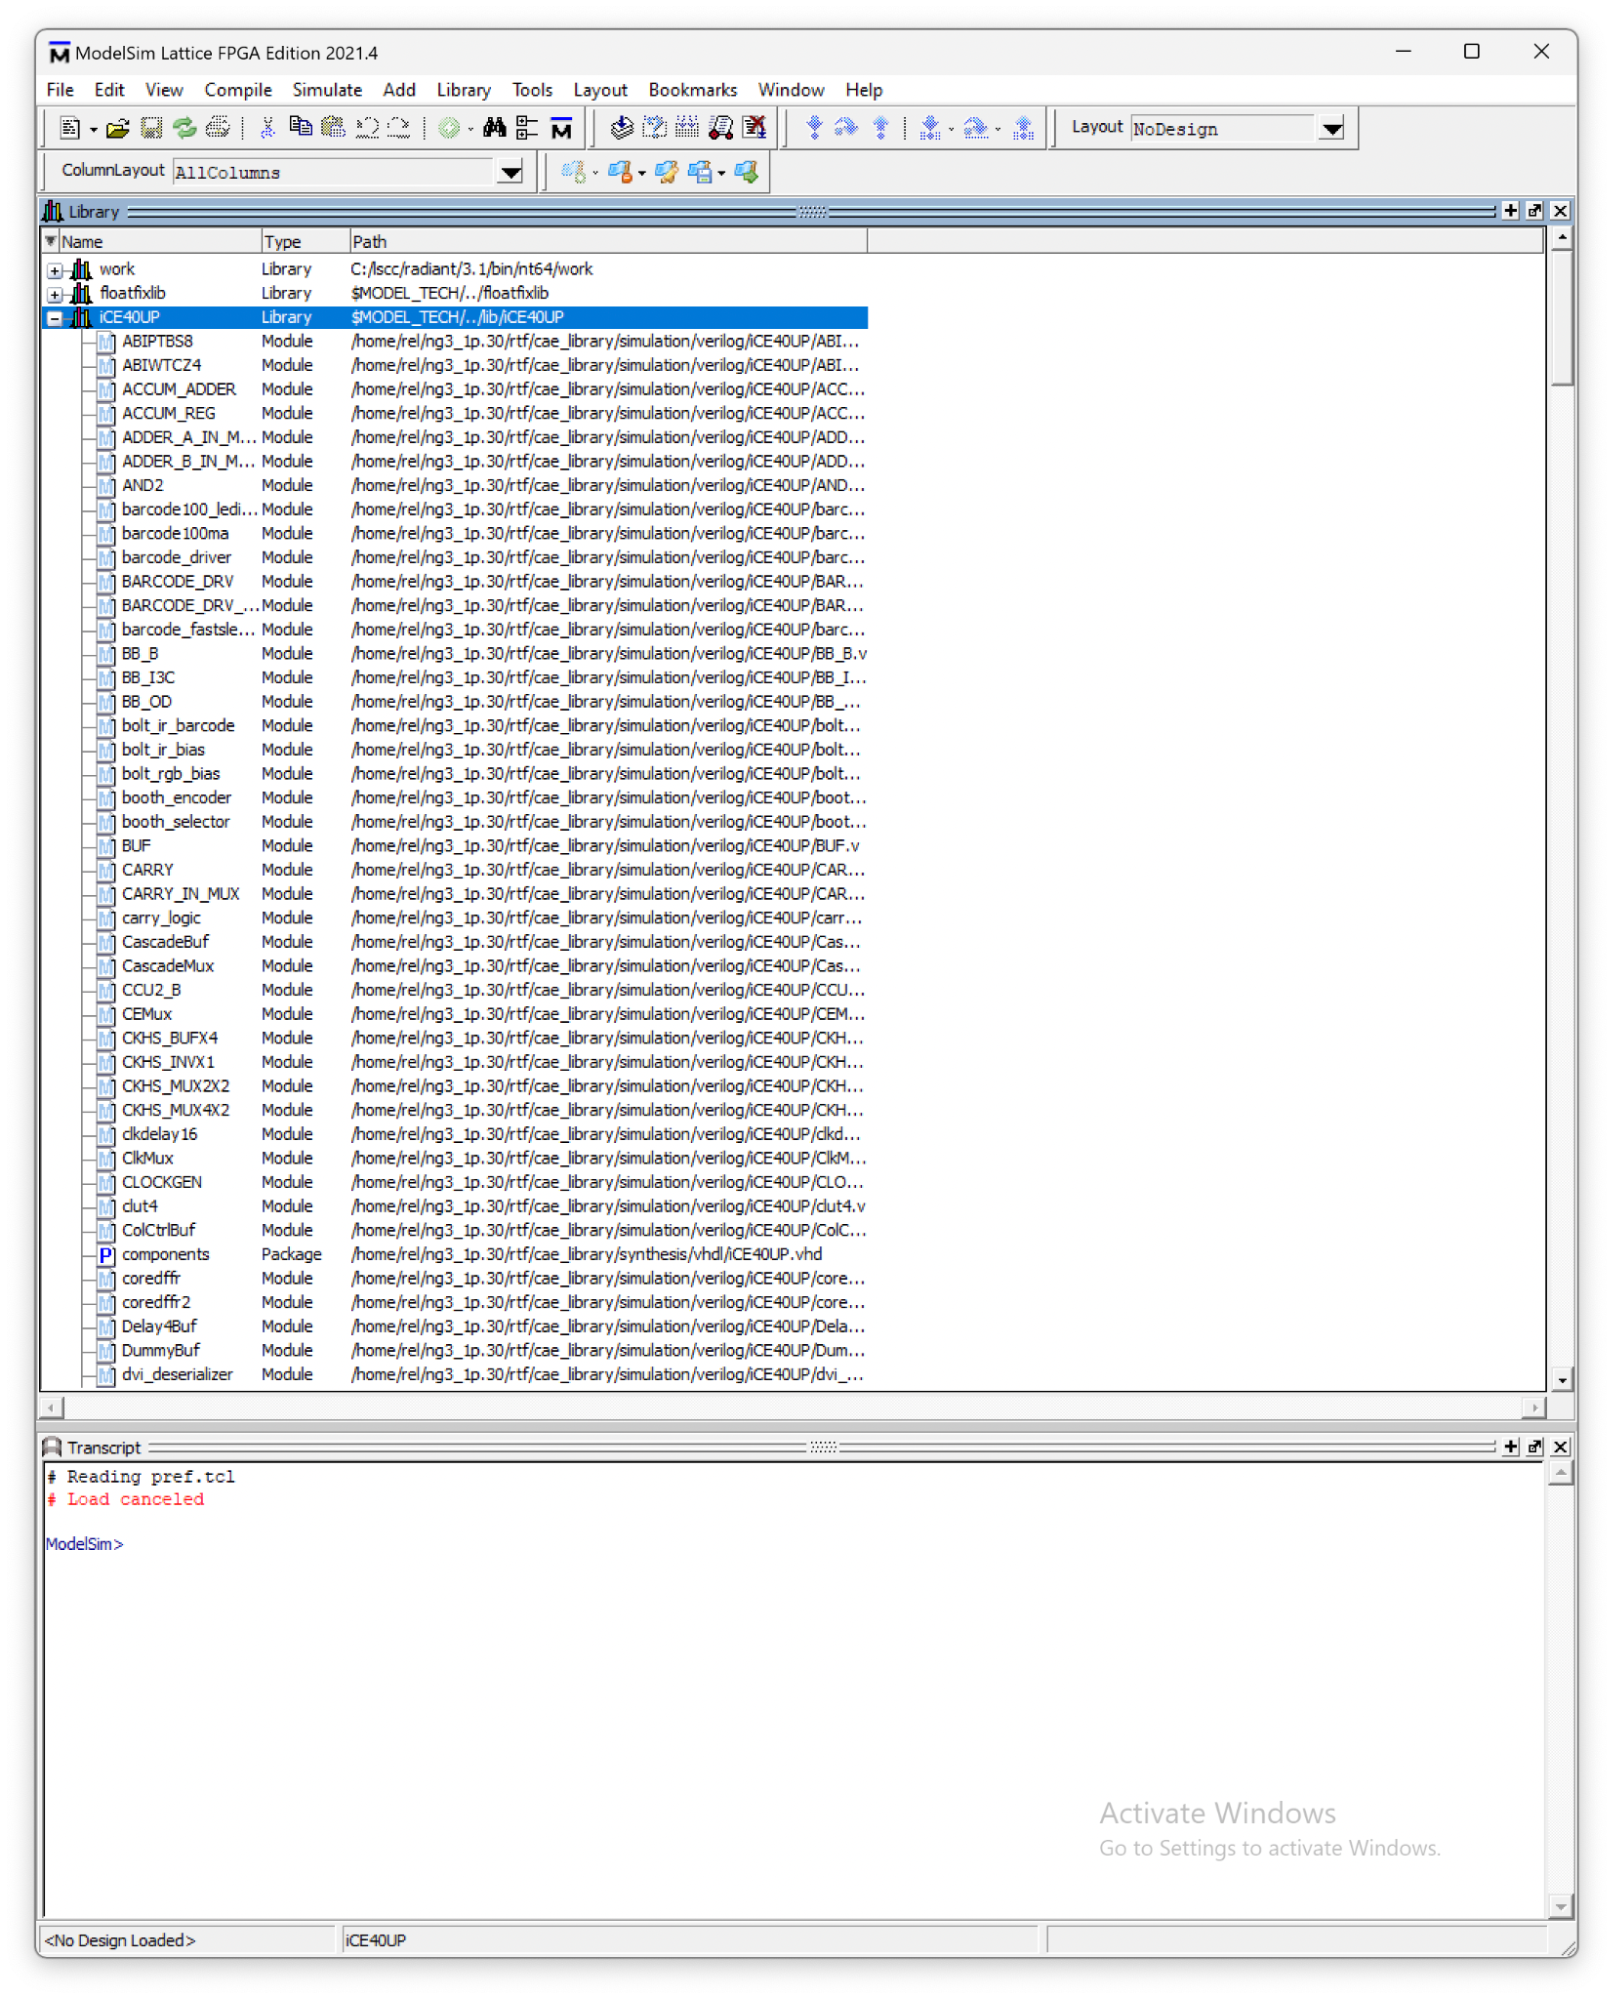1614x1999 pixels.
Task: Expand the work library tree node
Action: click(x=54, y=270)
